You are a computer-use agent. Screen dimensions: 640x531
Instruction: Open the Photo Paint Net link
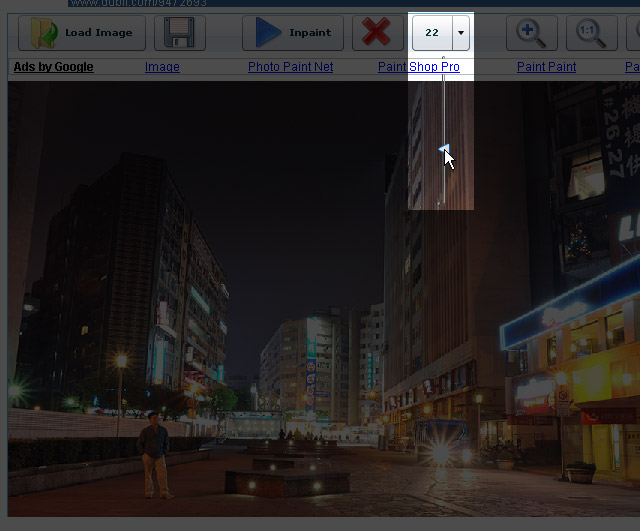coord(291,67)
